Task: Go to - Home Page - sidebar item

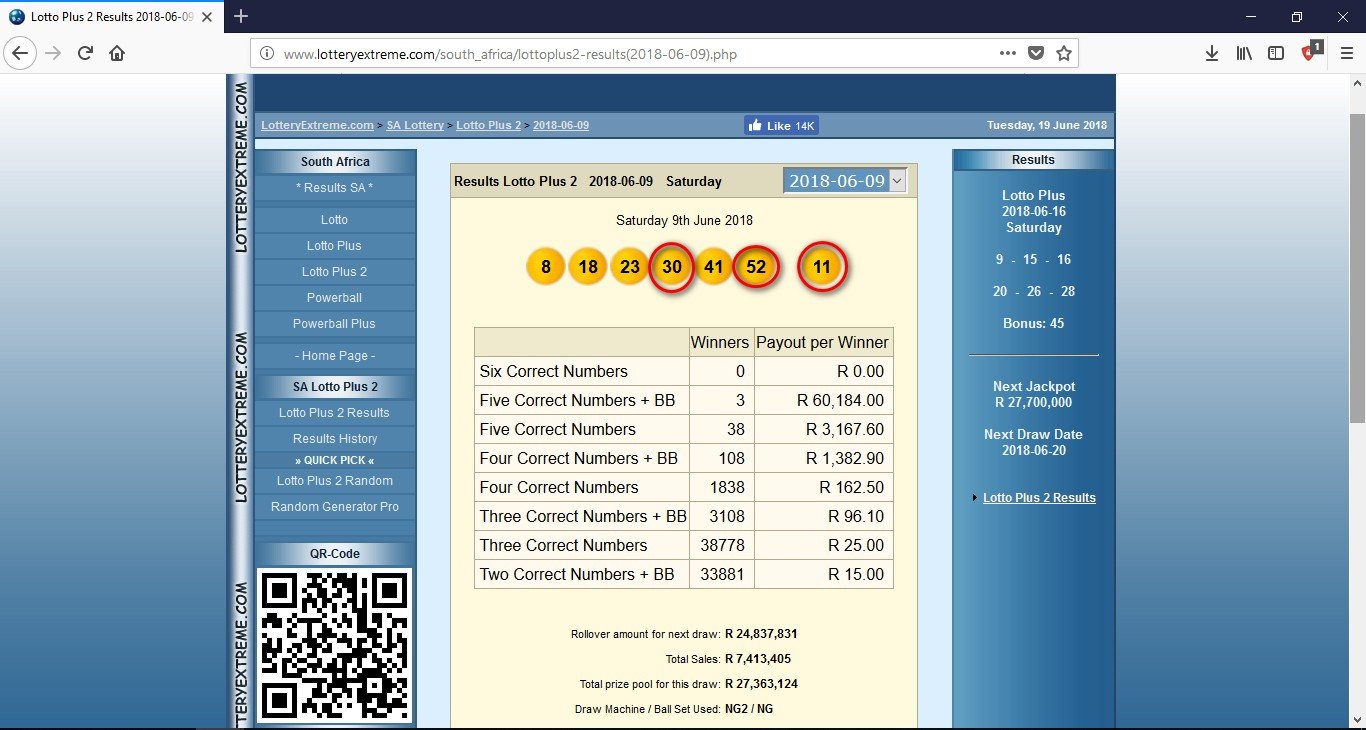Action: [335, 355]
